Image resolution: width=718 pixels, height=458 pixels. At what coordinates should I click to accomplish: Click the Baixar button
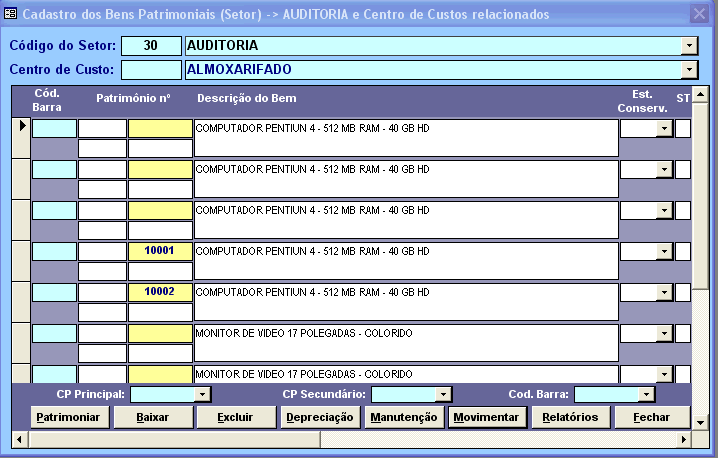coord(153,417)
